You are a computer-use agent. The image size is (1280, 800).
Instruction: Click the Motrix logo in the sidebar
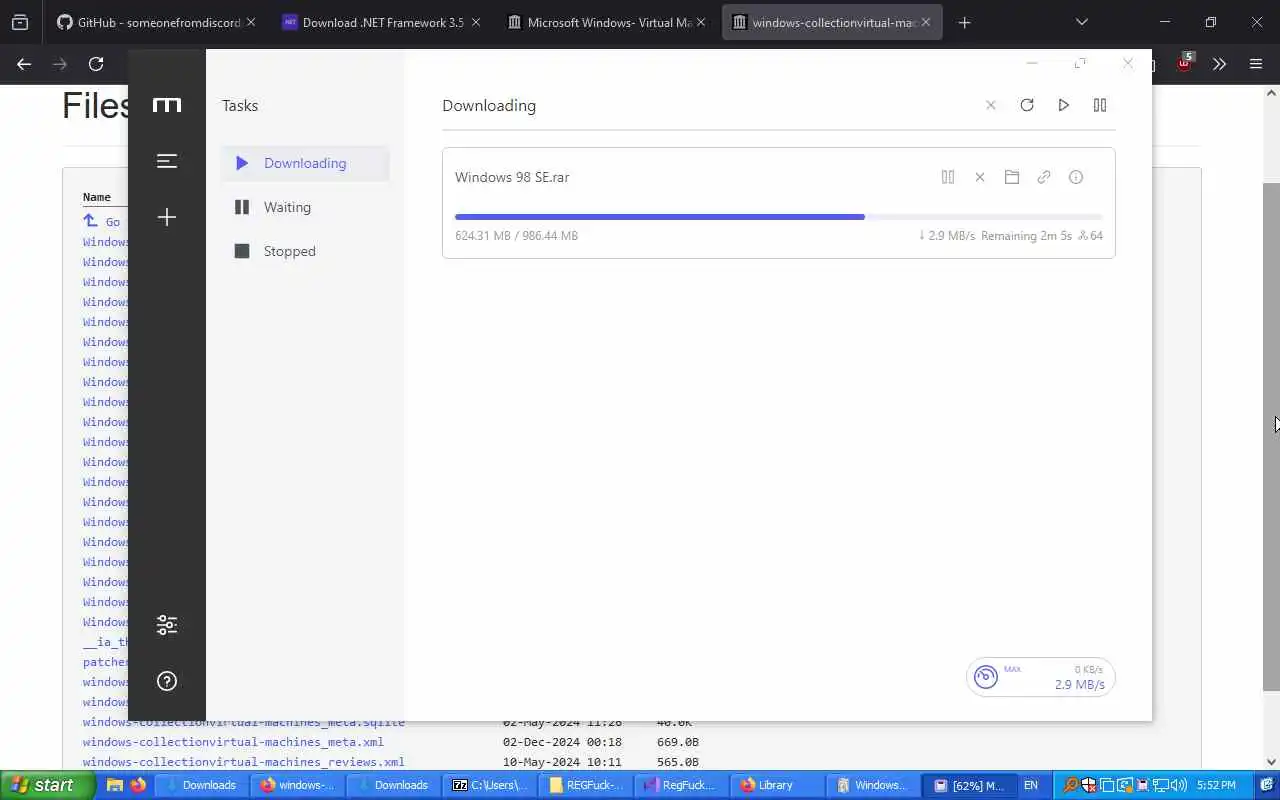tap(167, 105)
